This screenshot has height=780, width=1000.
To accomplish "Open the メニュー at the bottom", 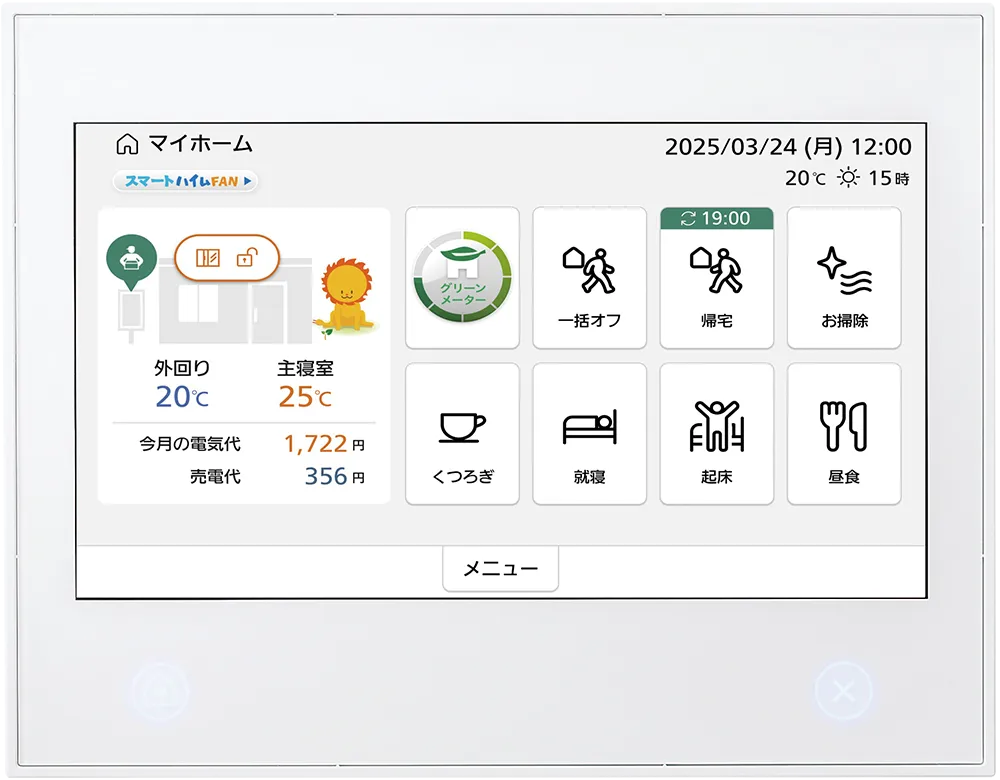I will click(500, 568).
